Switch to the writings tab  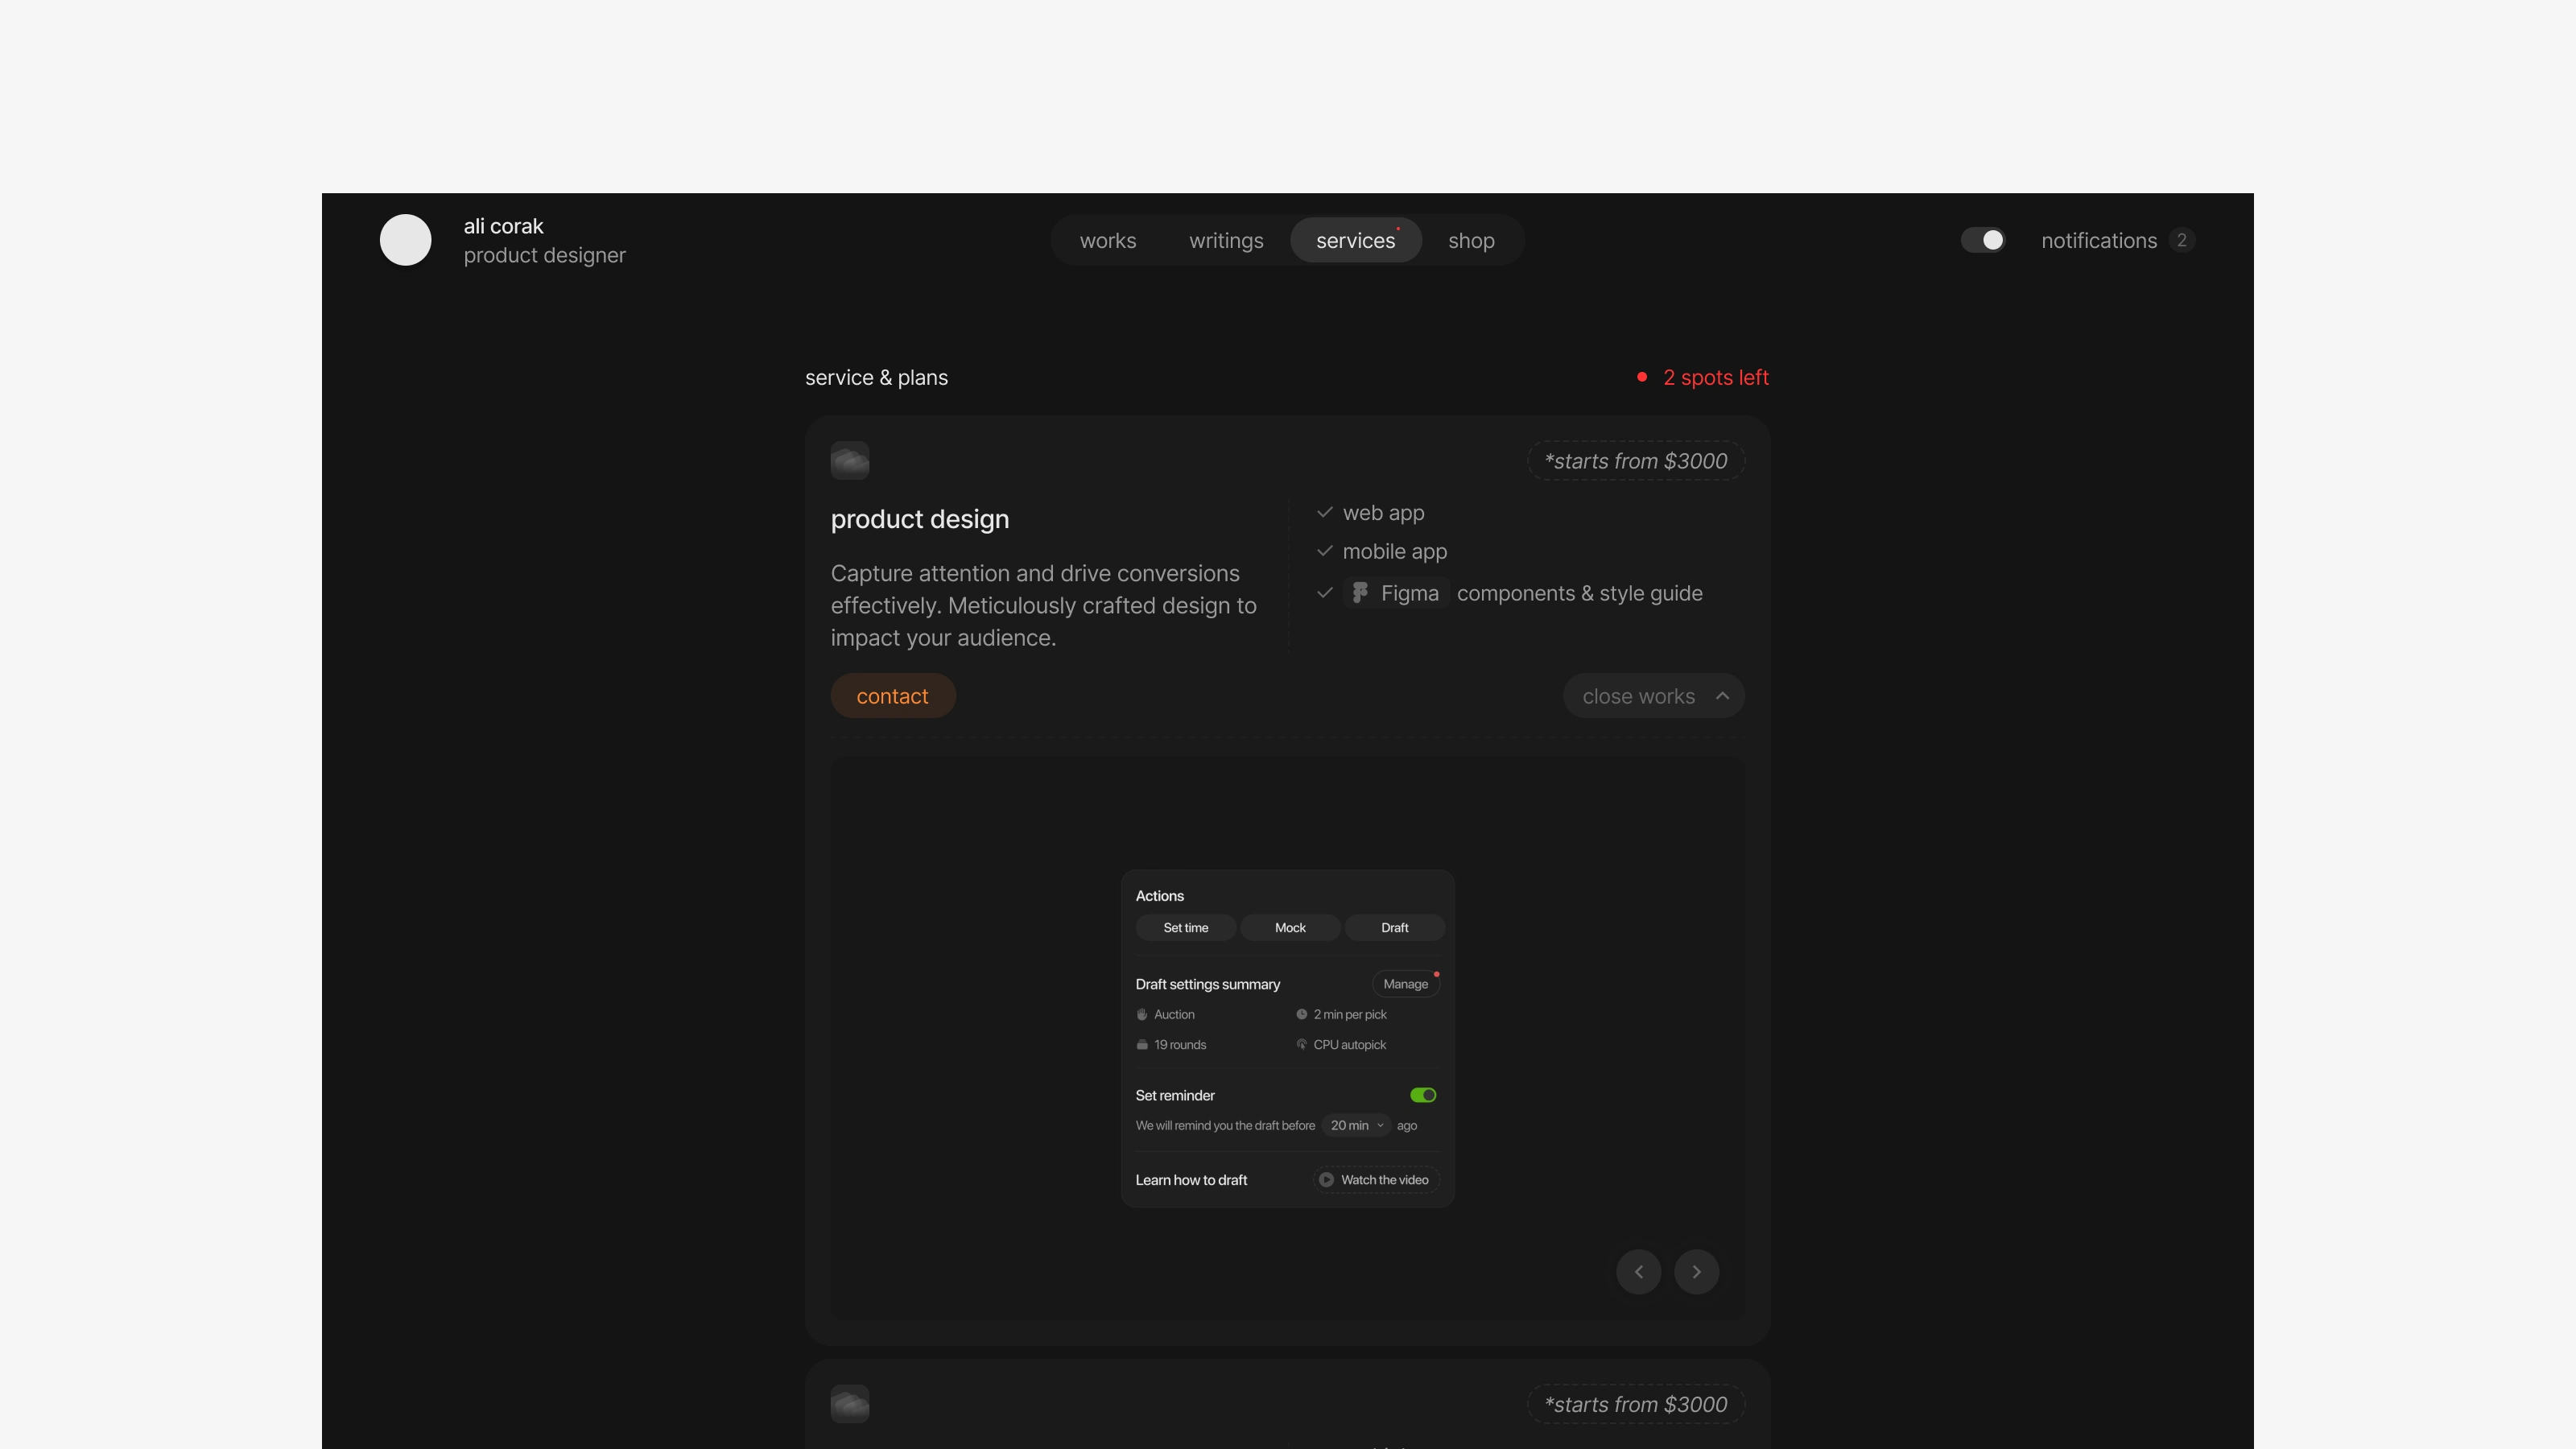(1225, 240)
